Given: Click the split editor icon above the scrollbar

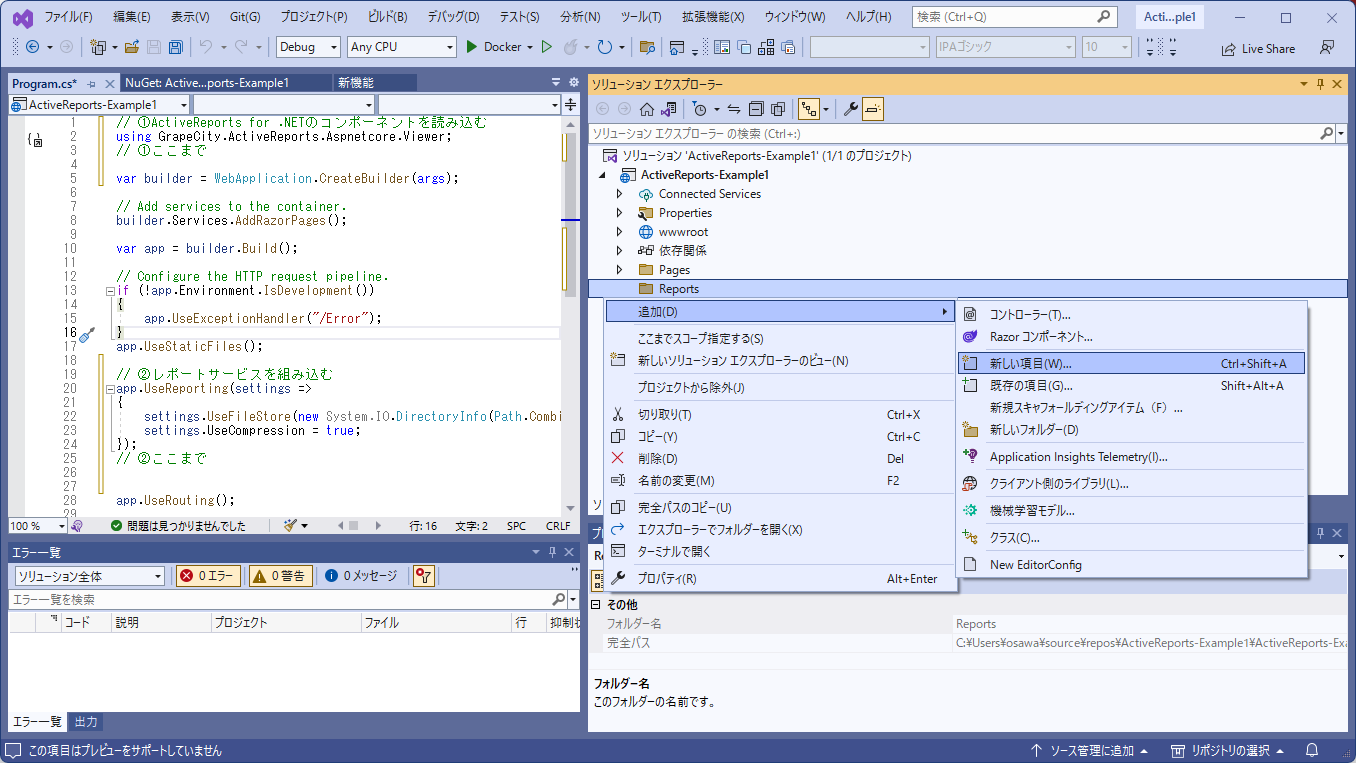Looking at the screenshot, I should click(x=570, y=104).
